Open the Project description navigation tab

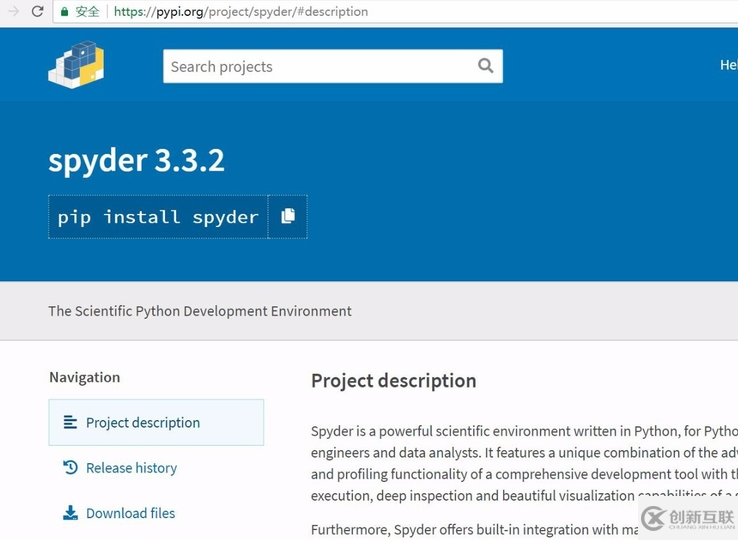tap(156, 422)
